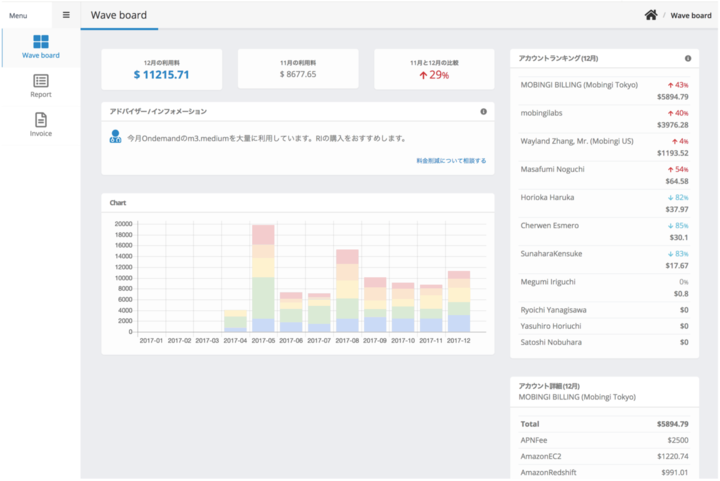Image resolution: width=720 pixels, height=481 pixels.
Task: Click the Wave board breadcrumb link
Action: pos(691,16)
